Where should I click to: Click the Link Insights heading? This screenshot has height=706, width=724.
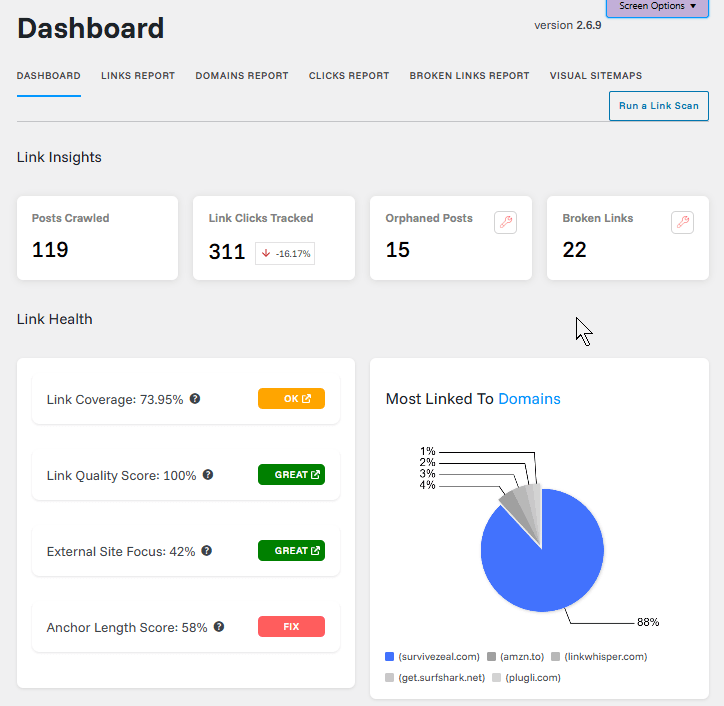coord(59,157)
